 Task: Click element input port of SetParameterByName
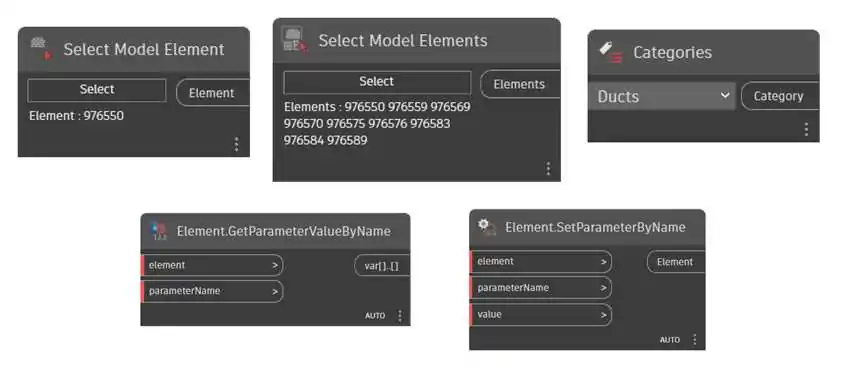(x=541, y=262)
